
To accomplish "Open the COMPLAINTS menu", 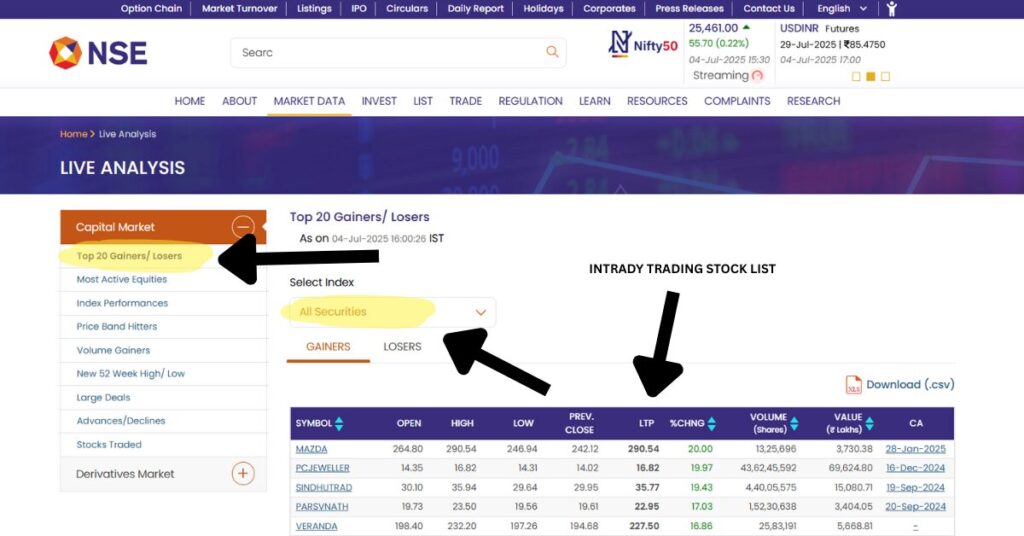I will (737, 101).
